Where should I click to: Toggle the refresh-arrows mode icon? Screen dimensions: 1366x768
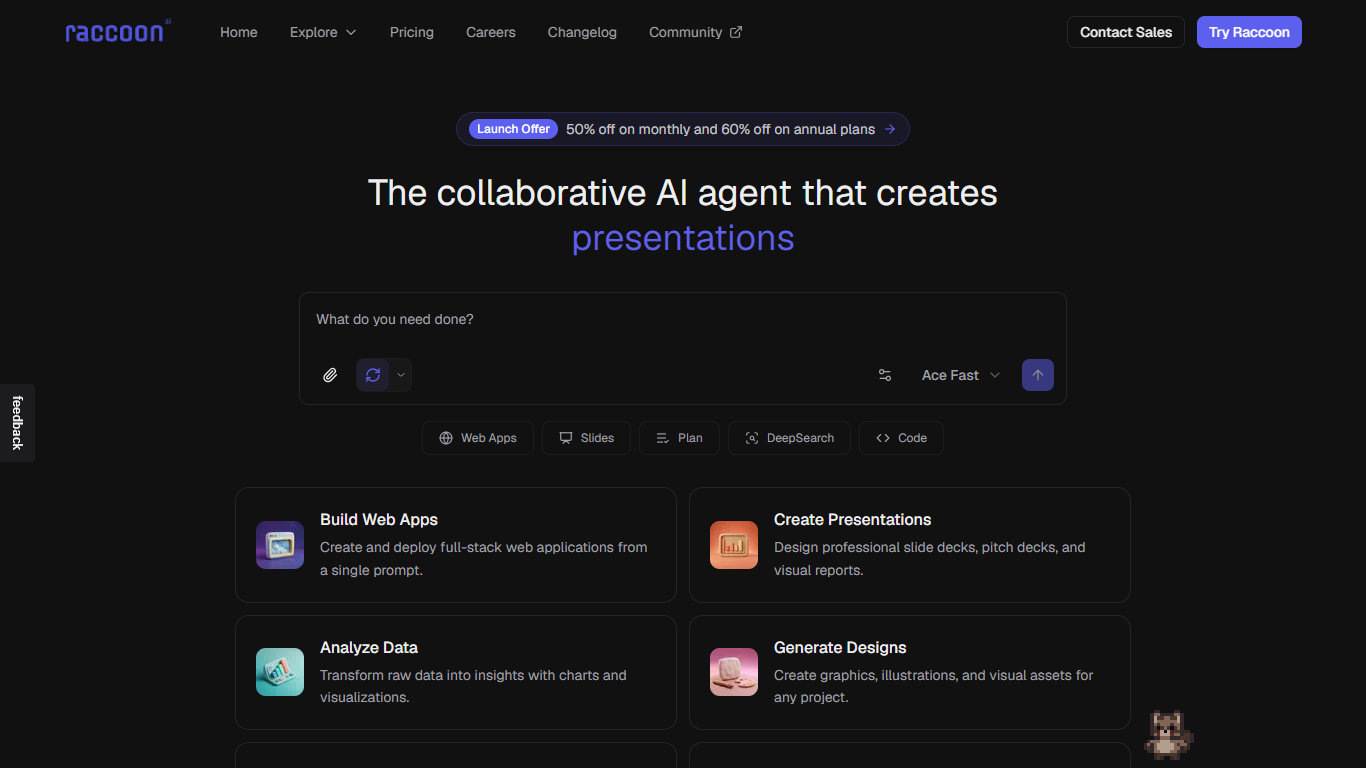[373, 375]
